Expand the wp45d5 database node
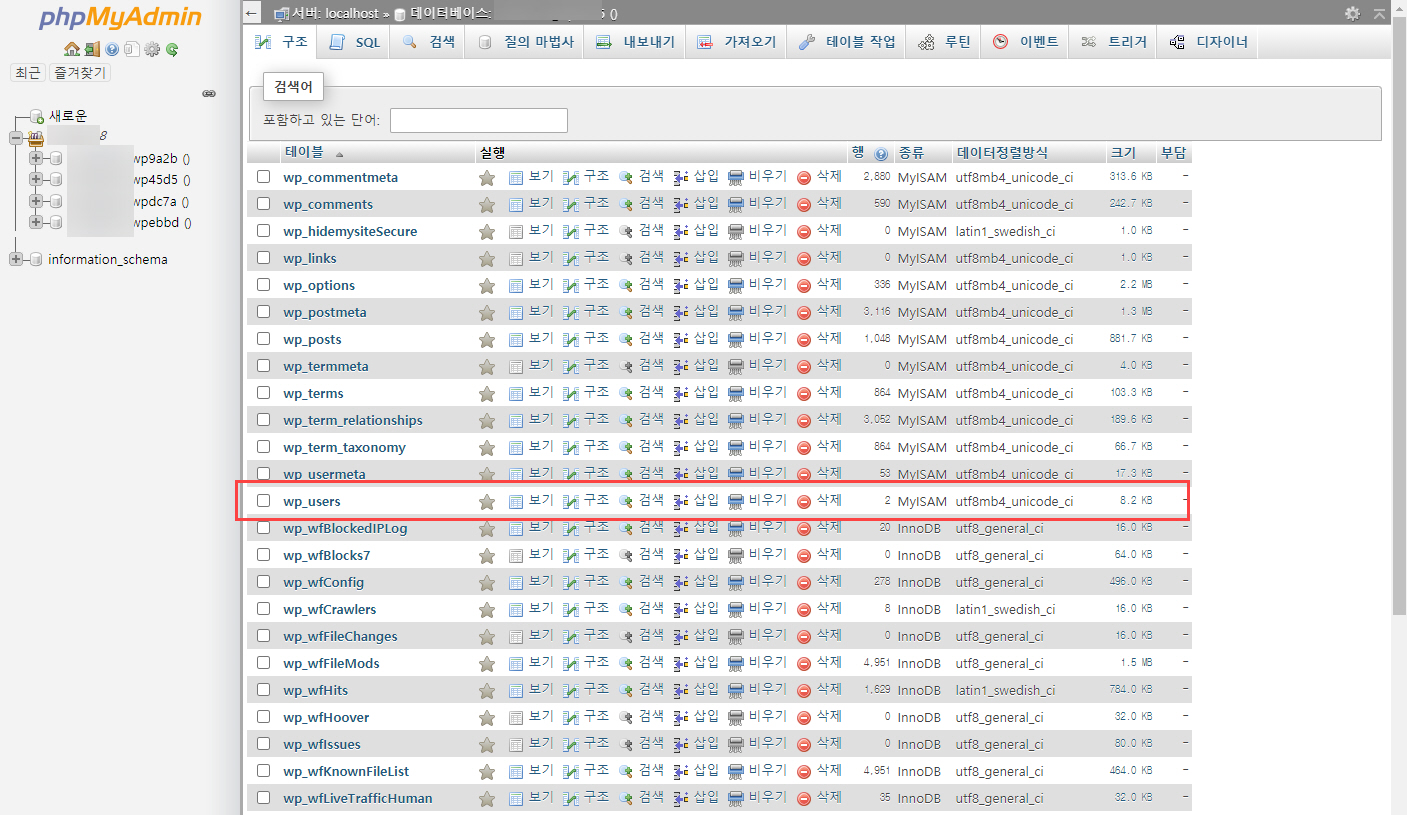Screen dimensions: 1407x815 coord(36,179)
